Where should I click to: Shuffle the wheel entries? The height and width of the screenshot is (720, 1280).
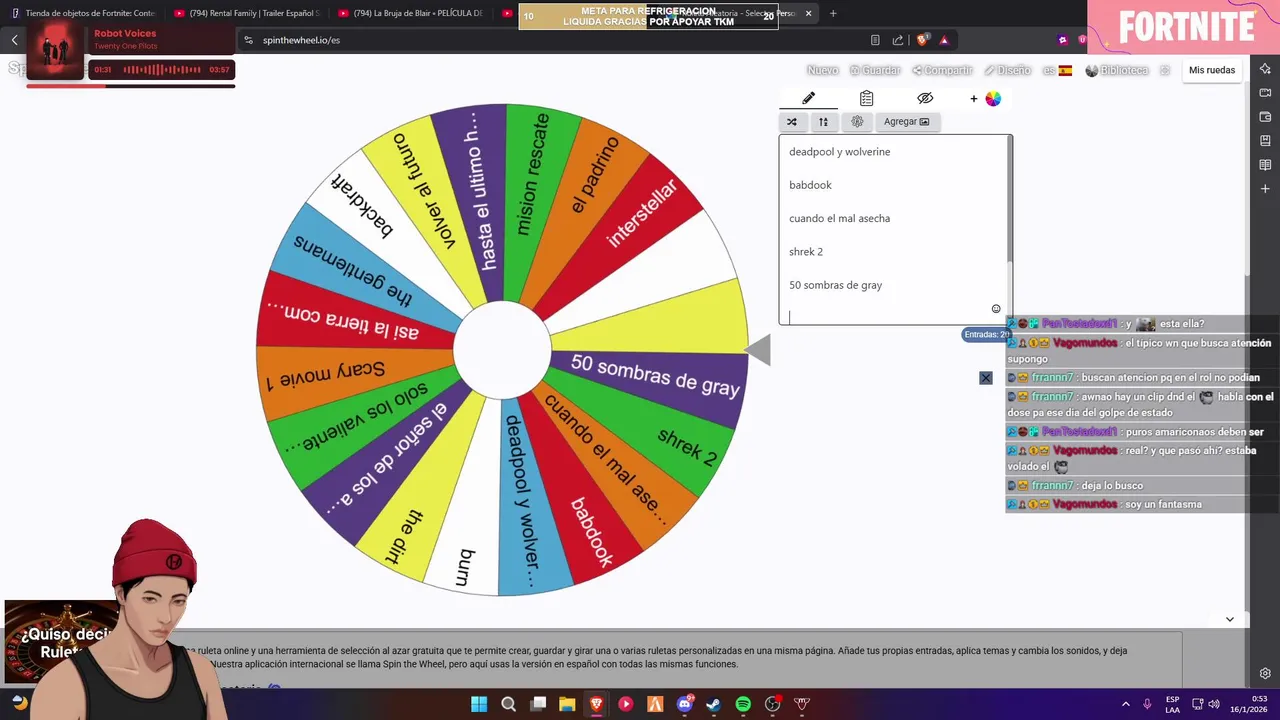point(792,122)
